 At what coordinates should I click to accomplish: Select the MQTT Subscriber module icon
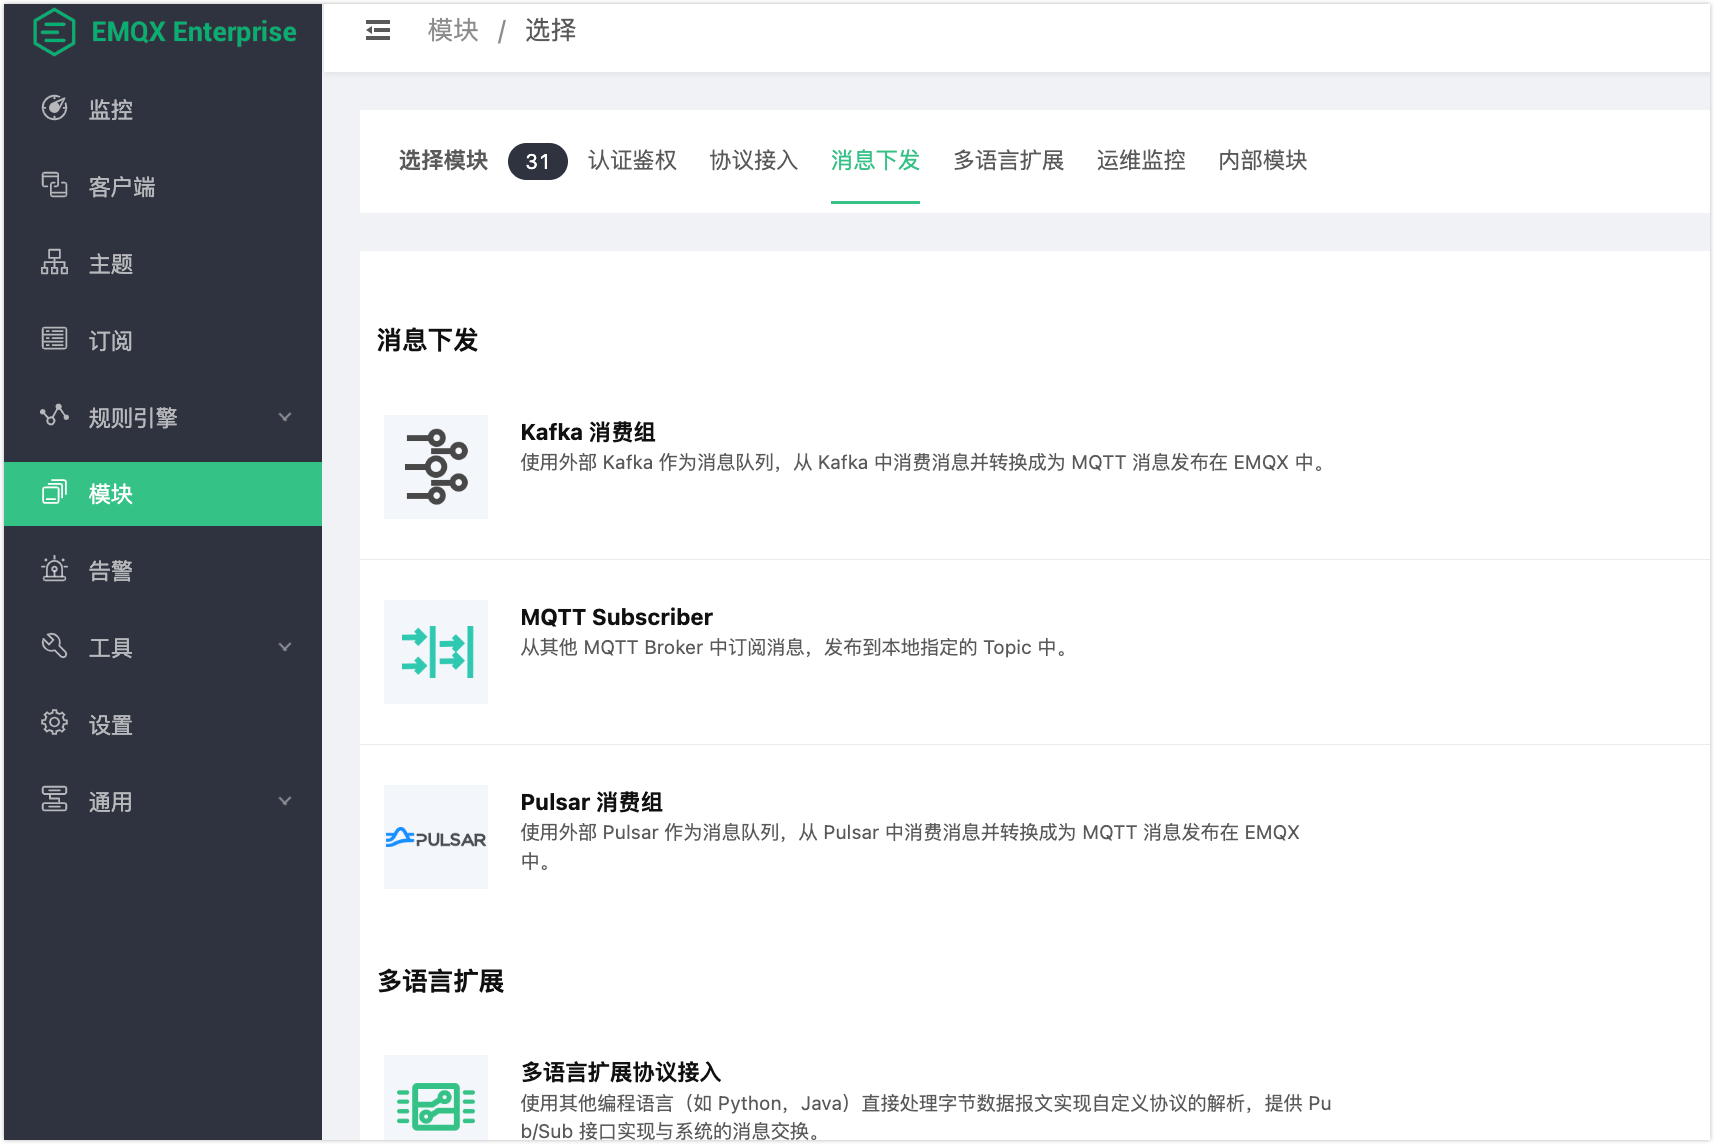click(436, 652)
